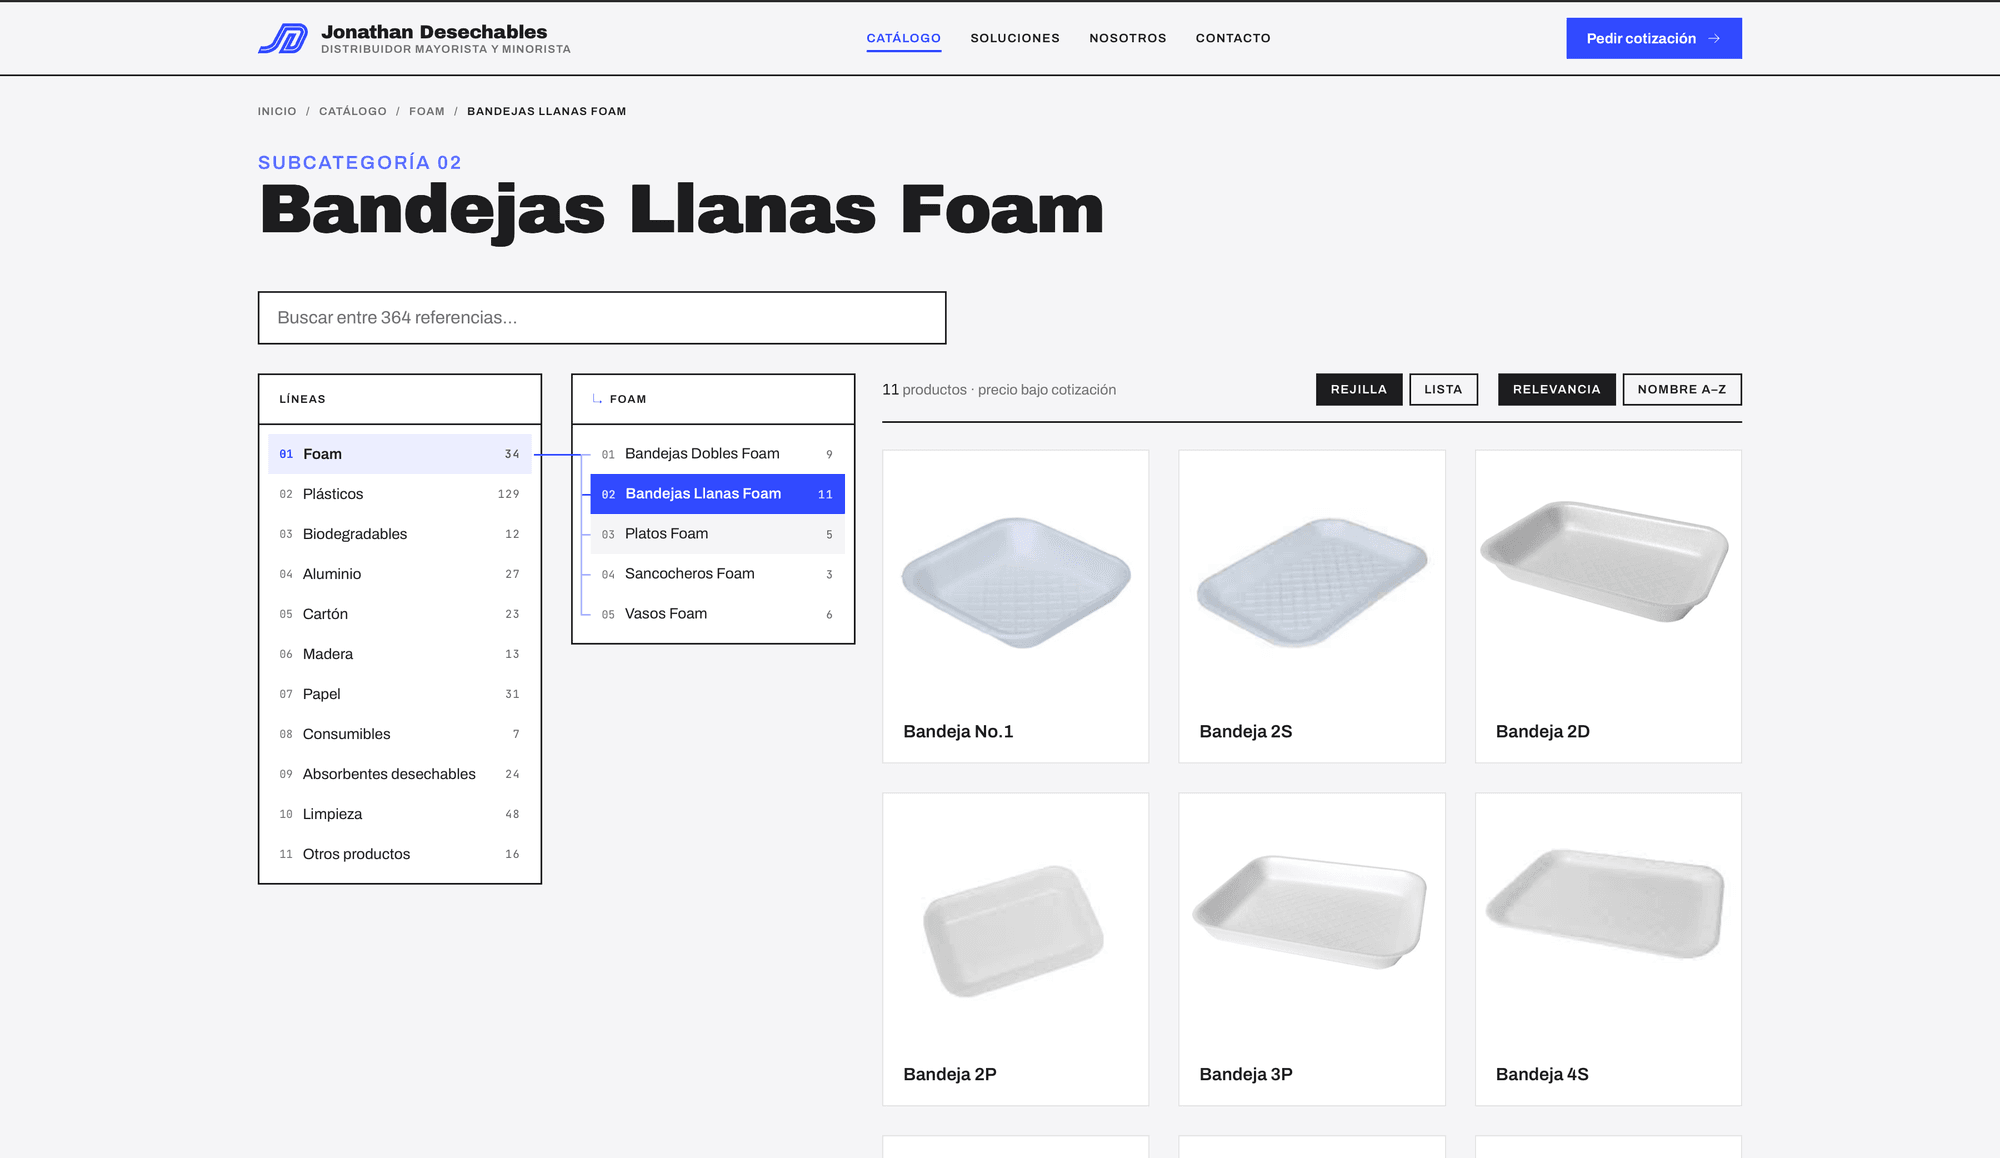Select the Papel line

click(x=400, y=694)
